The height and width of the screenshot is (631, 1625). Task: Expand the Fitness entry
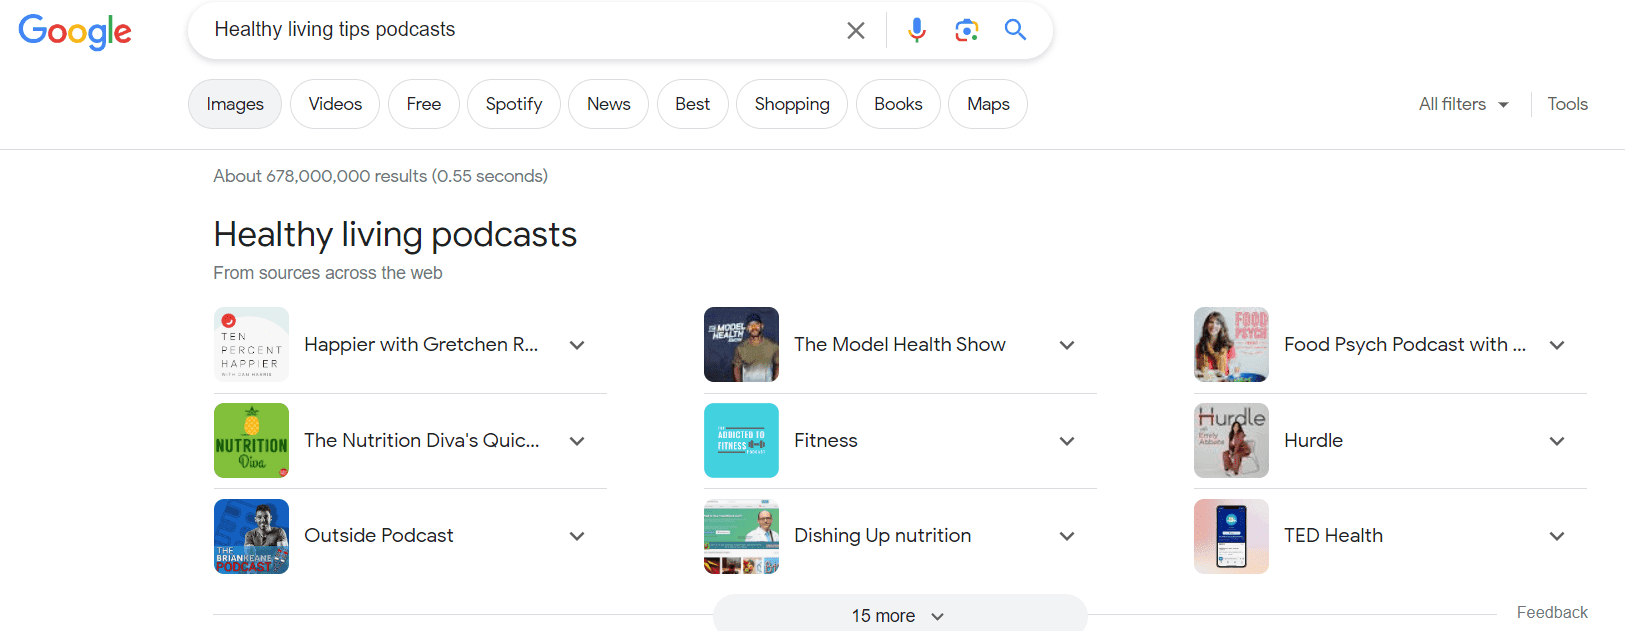[x=1067, y=441]
